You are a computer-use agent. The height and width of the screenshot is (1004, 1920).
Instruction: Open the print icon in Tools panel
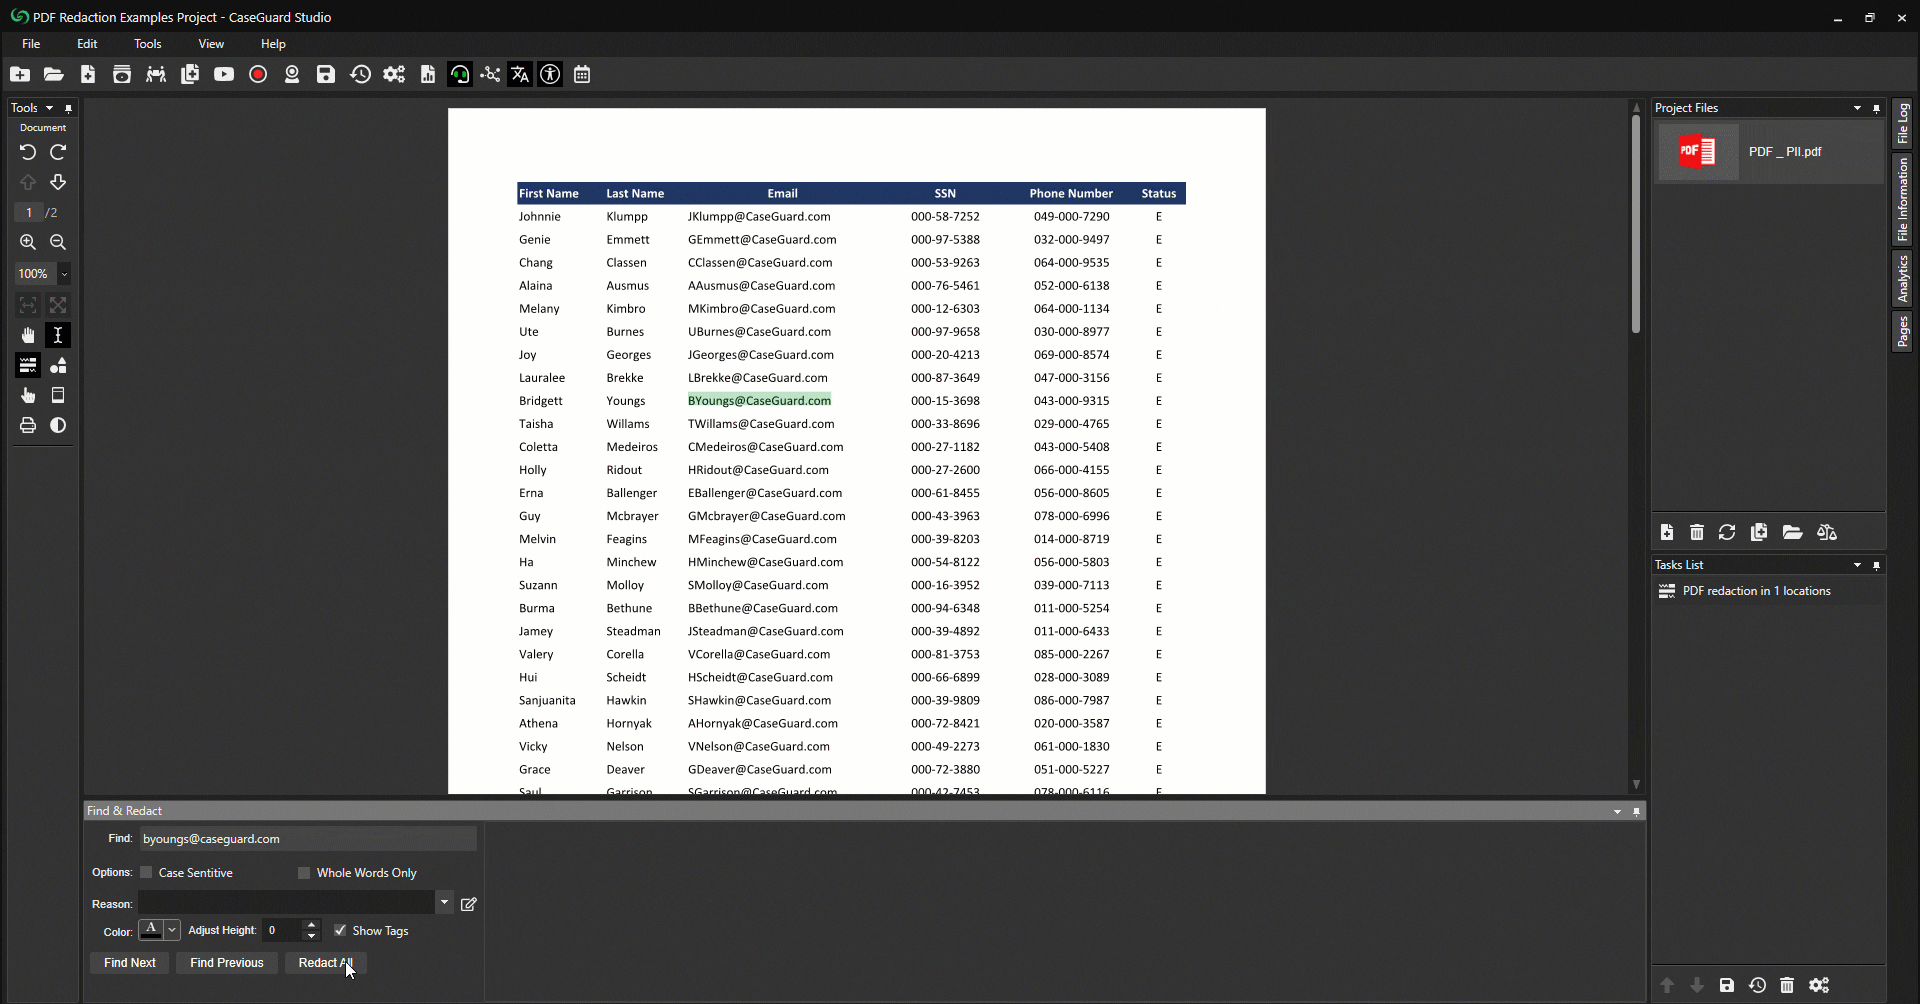[x=27, y=425]
